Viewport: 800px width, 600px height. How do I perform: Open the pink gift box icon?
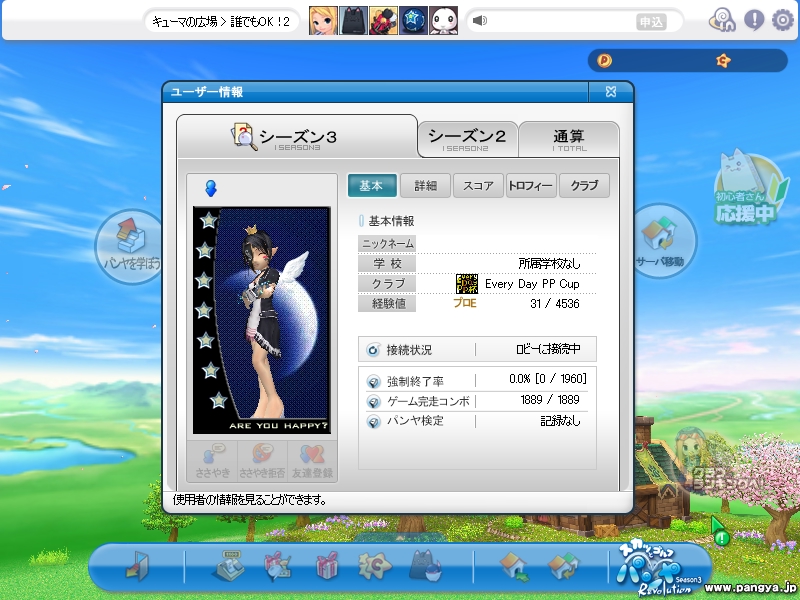(x=327, y=566)
